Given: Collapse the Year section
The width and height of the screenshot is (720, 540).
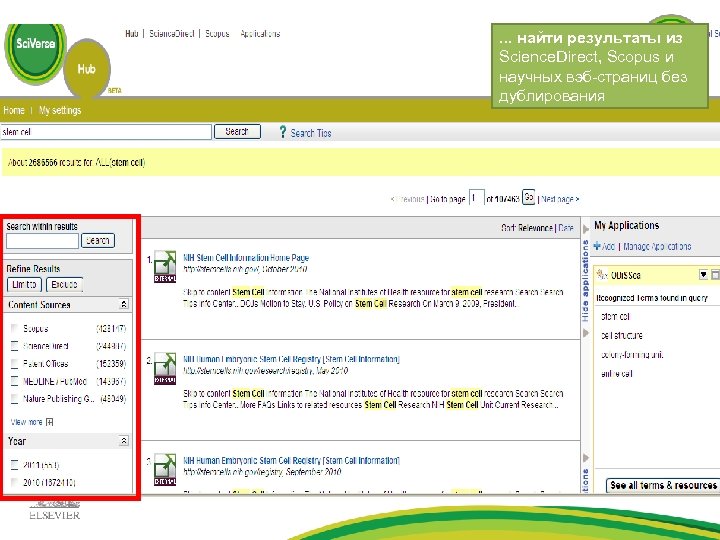Looking at the screenshot, I should [x=123, y=441].
